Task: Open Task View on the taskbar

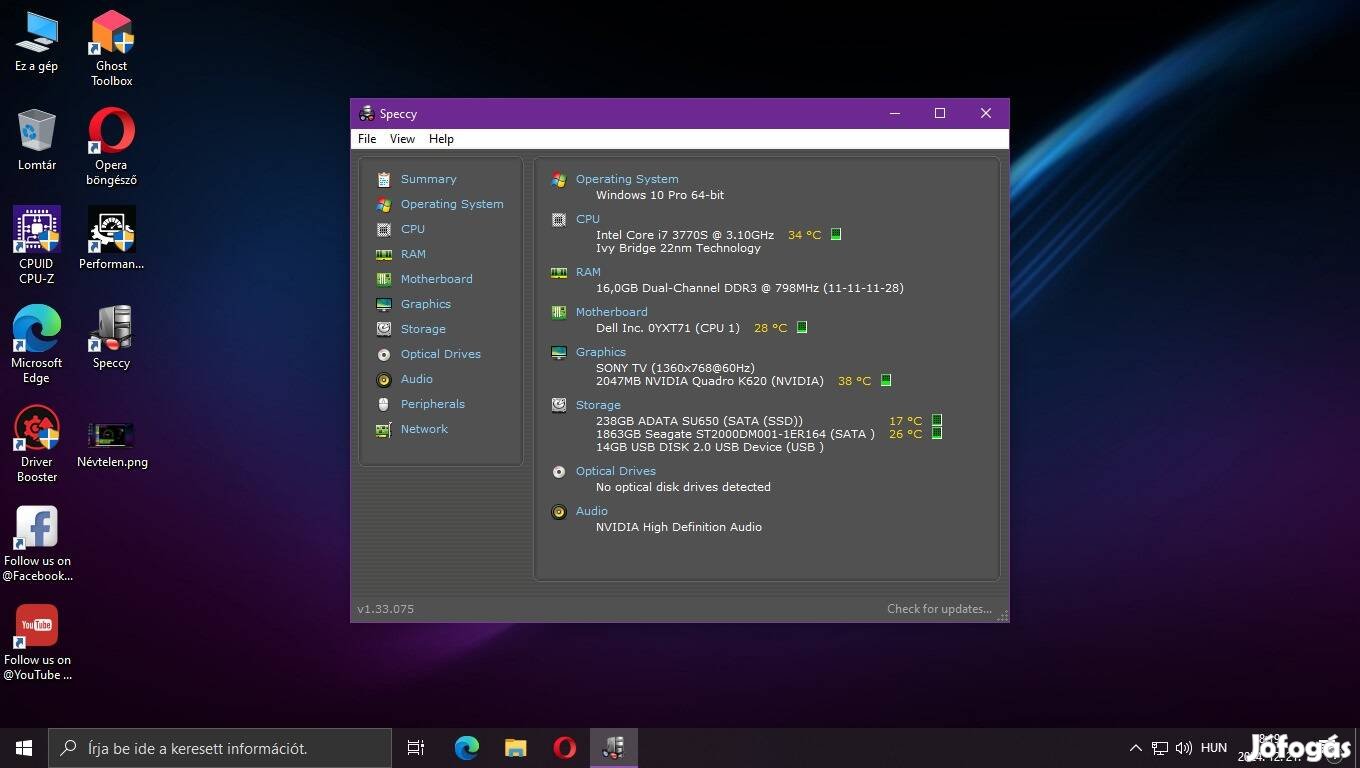Action: tap(416, 748)
